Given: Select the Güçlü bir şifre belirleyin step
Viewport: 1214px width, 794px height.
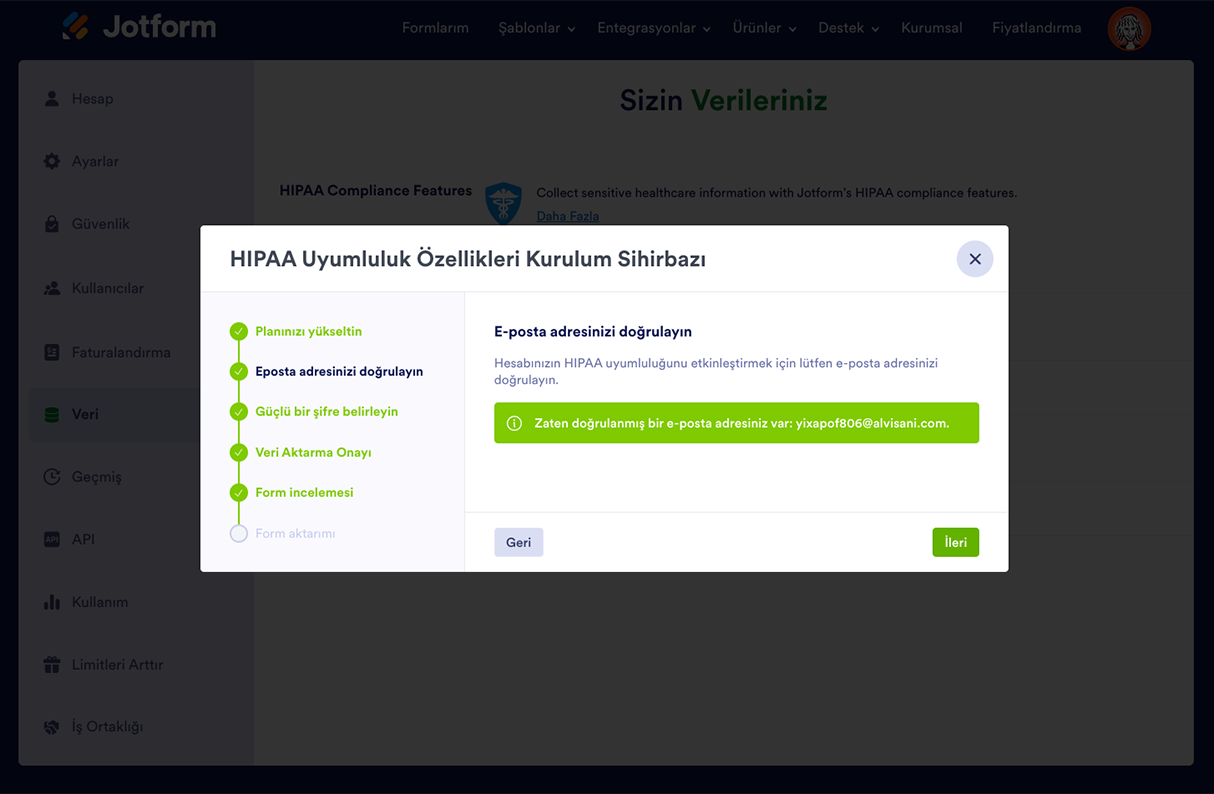Looking at the screenshot, I should tap(327, 411).
